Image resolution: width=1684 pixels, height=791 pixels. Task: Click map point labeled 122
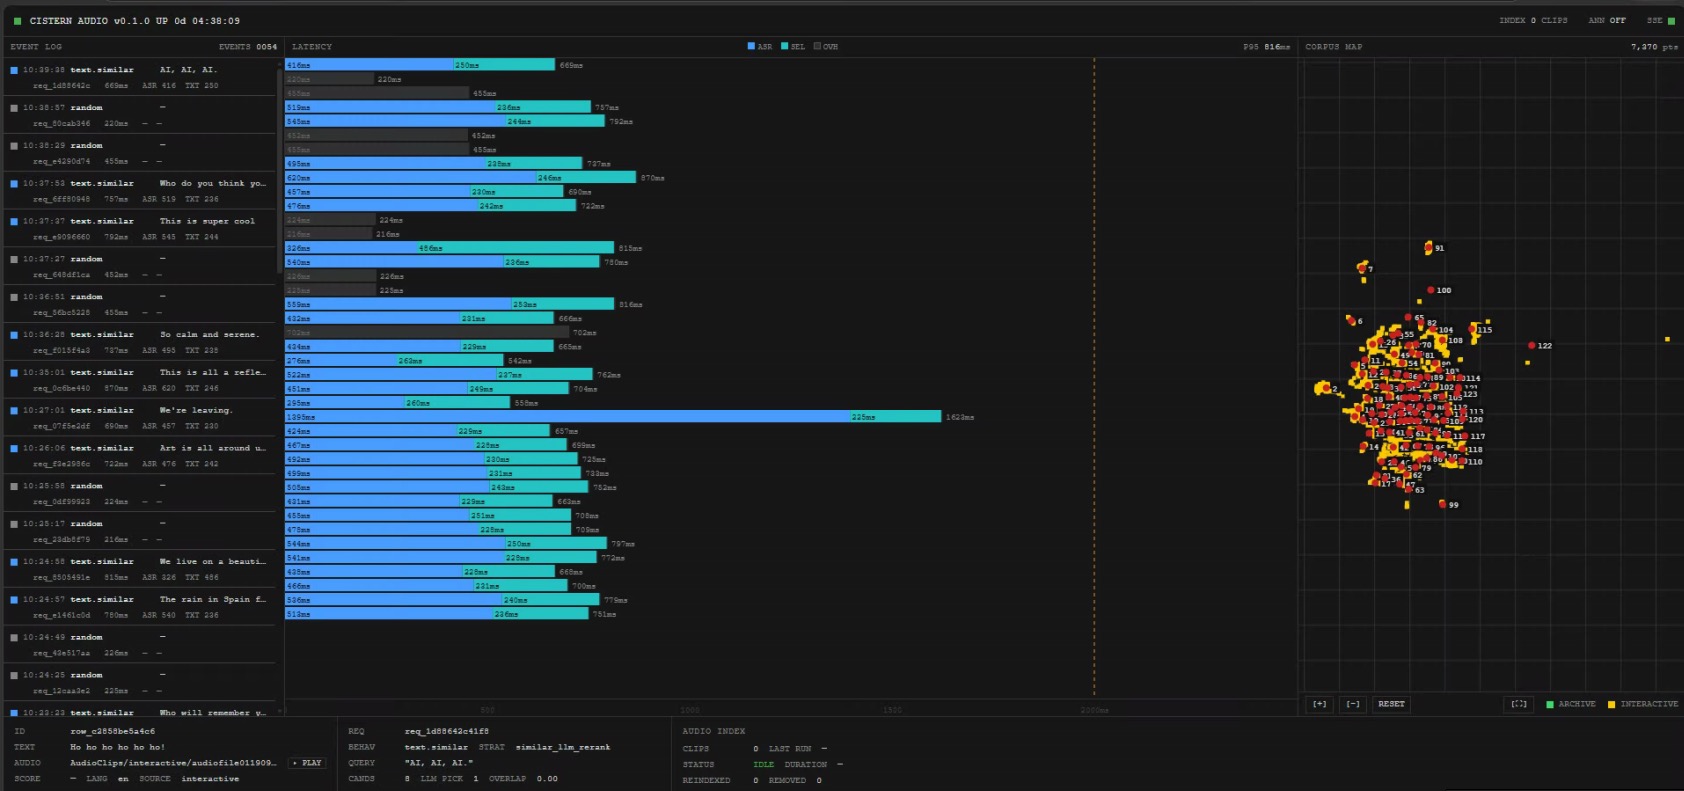click(x=1531, y=345)
